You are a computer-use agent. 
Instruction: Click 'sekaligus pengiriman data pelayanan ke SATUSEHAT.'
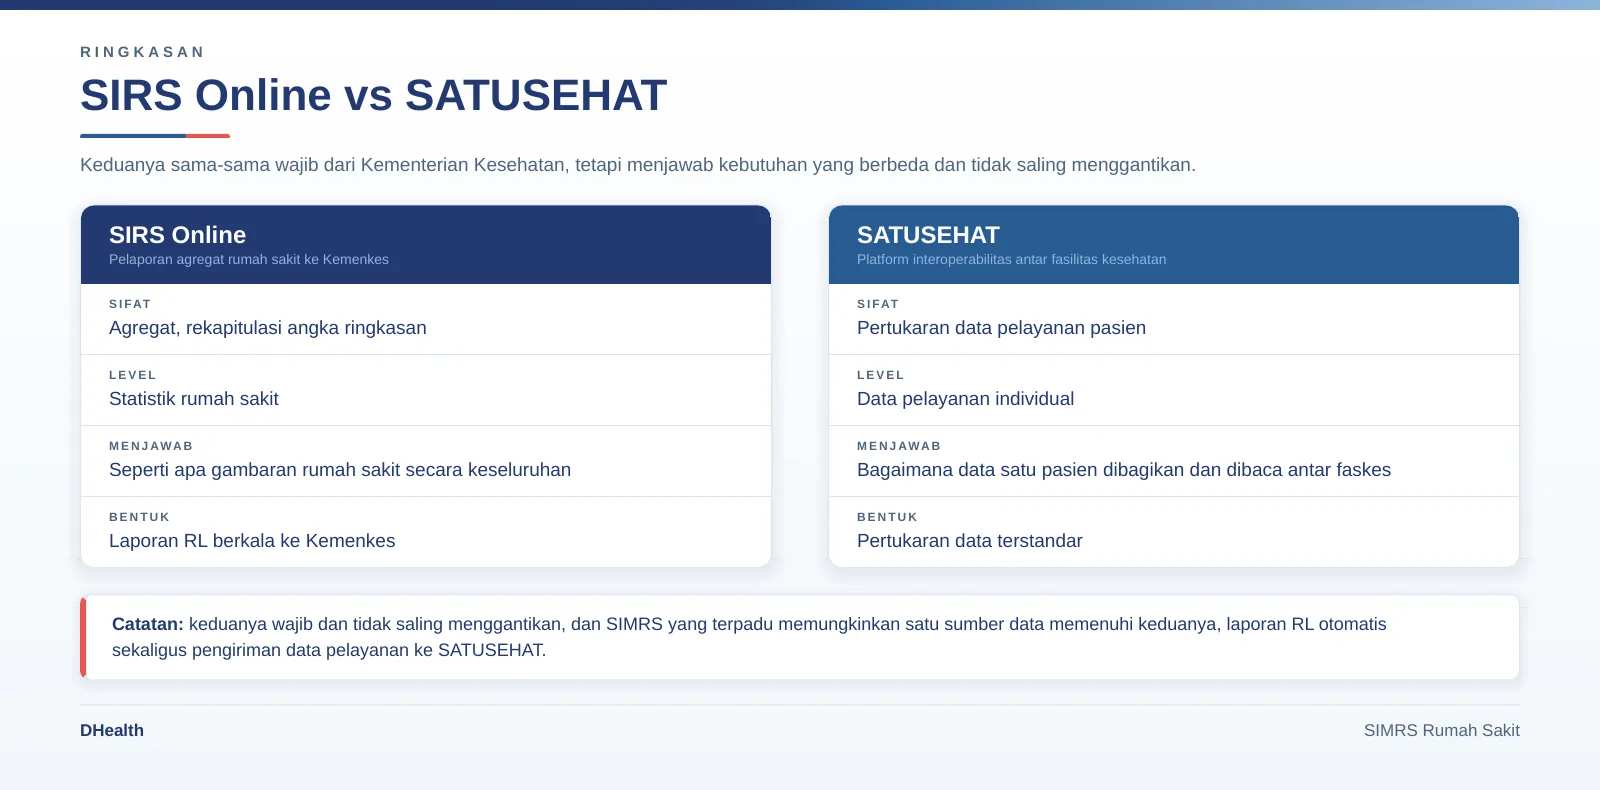coord(329,650)
